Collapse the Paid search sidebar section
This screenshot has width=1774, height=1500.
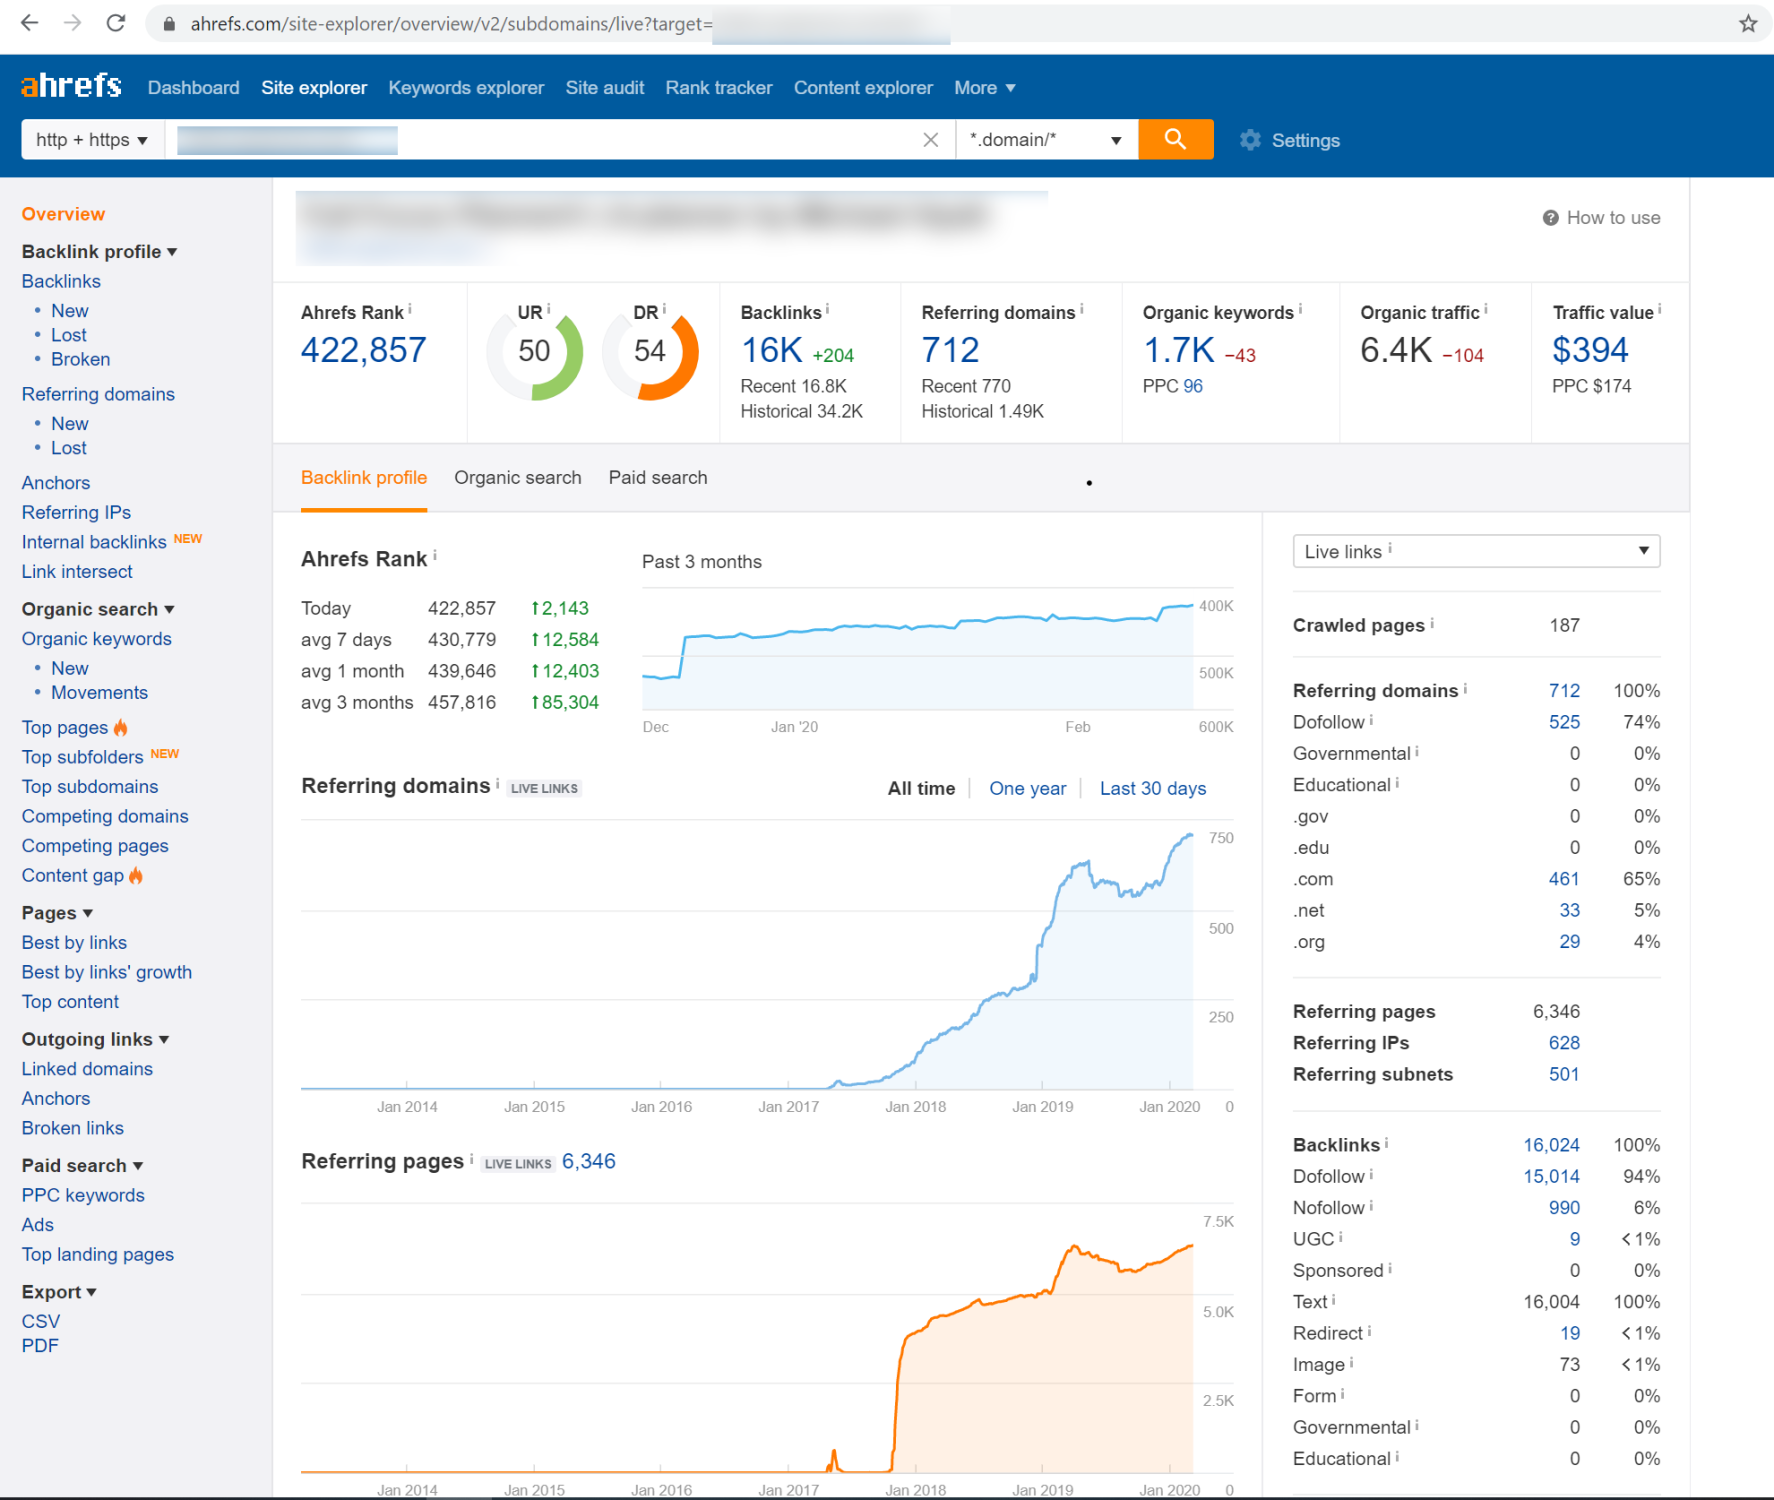click(82, 1165)
